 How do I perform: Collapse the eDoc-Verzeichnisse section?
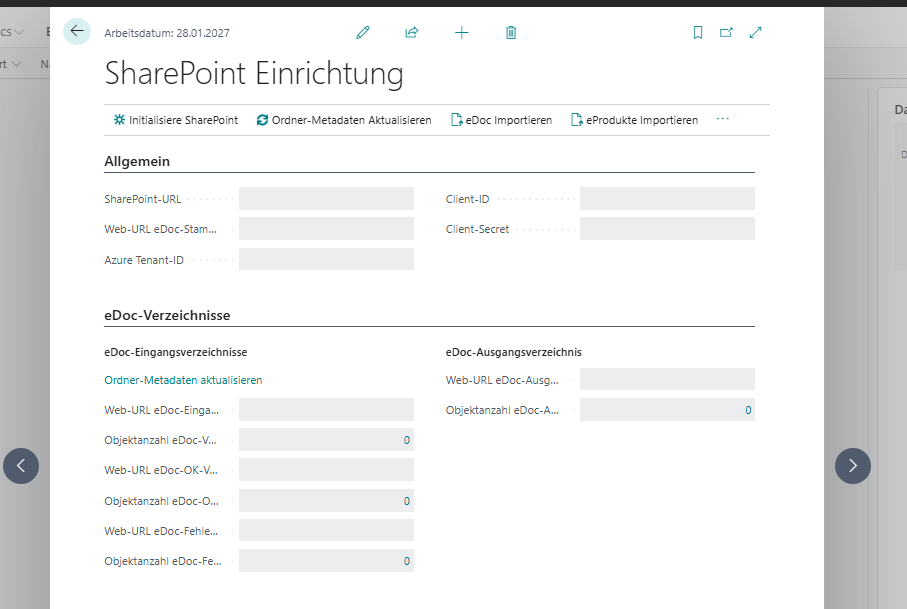click(x=167, y=315)
